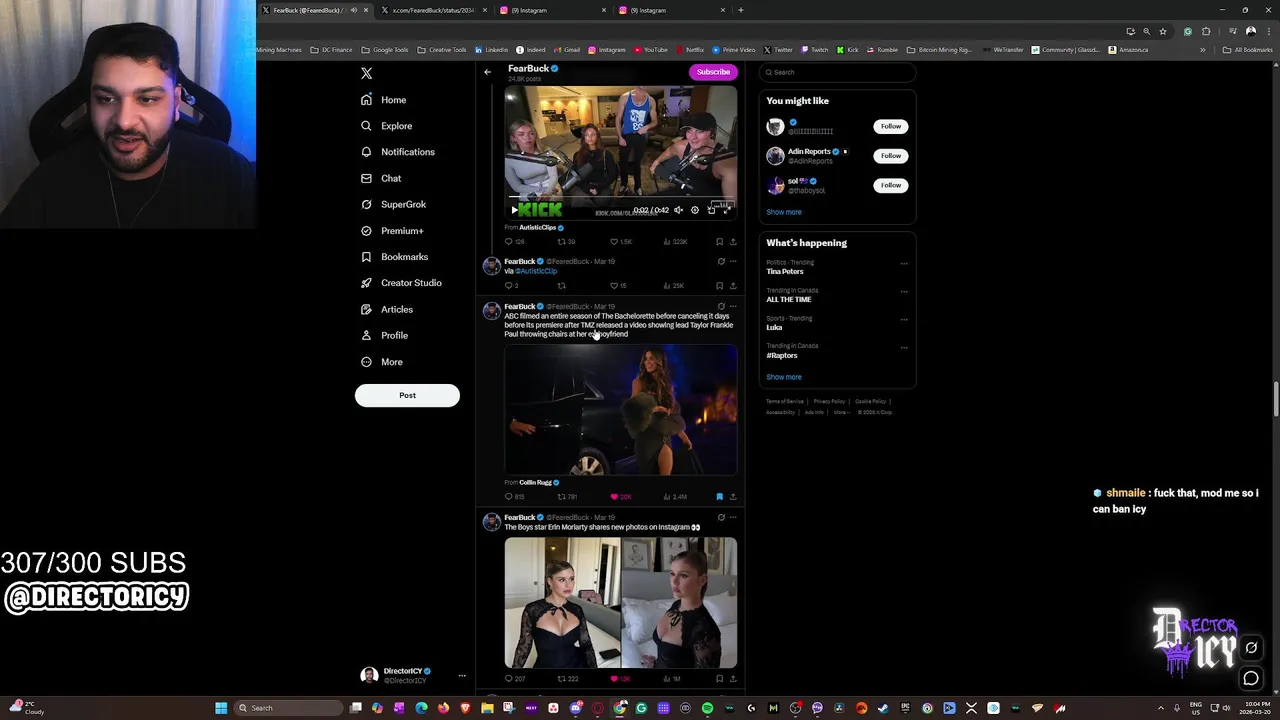Mute the Kick clip video
This screenshot has width=1280, height=720.
[678, 210]
